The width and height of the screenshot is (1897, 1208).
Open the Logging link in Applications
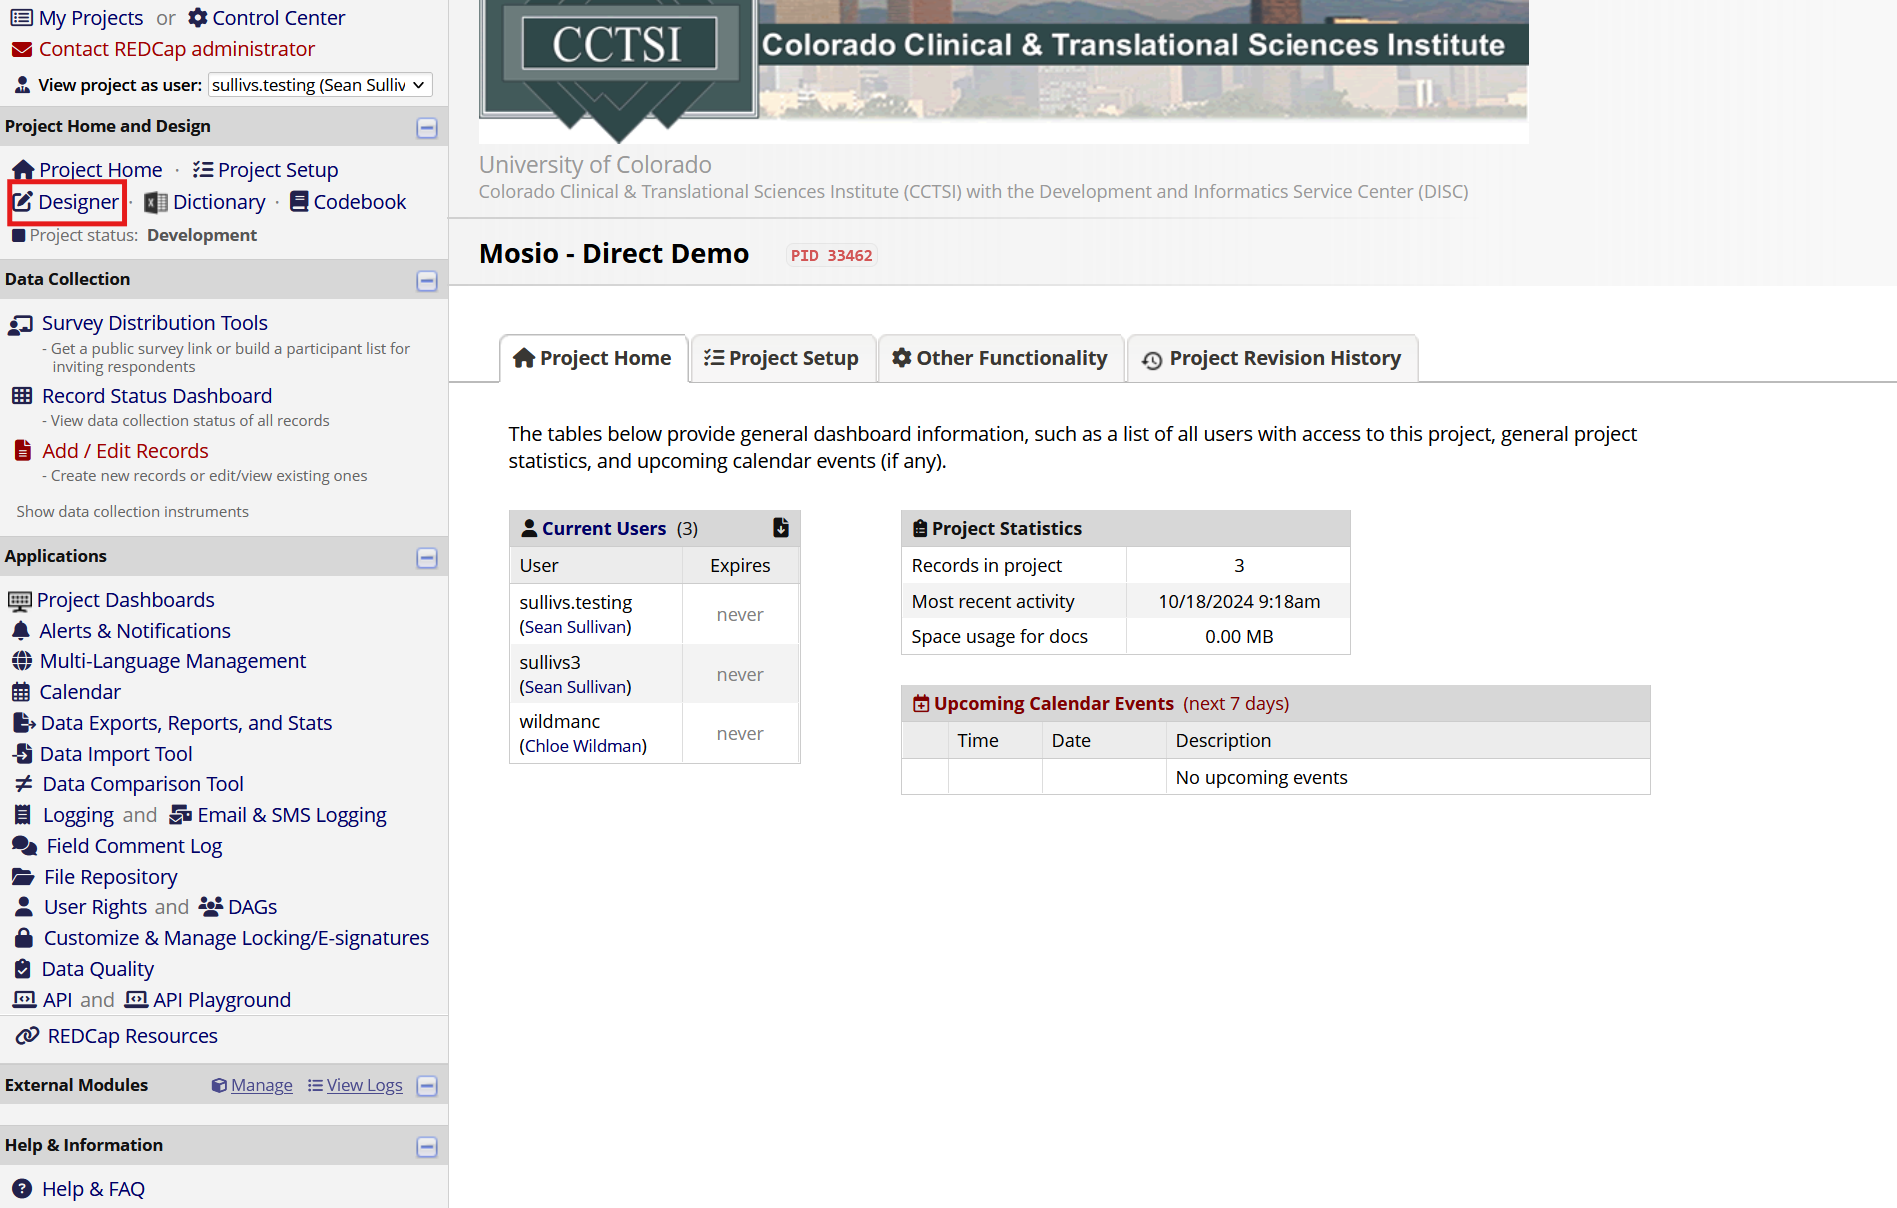coord(78,815)
